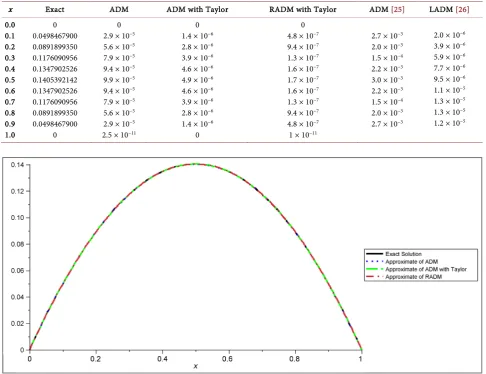The image size is (486, 374).
Task: Select exact value 0.0498467900 in row 0.9
Action: (x=55, y=124)
